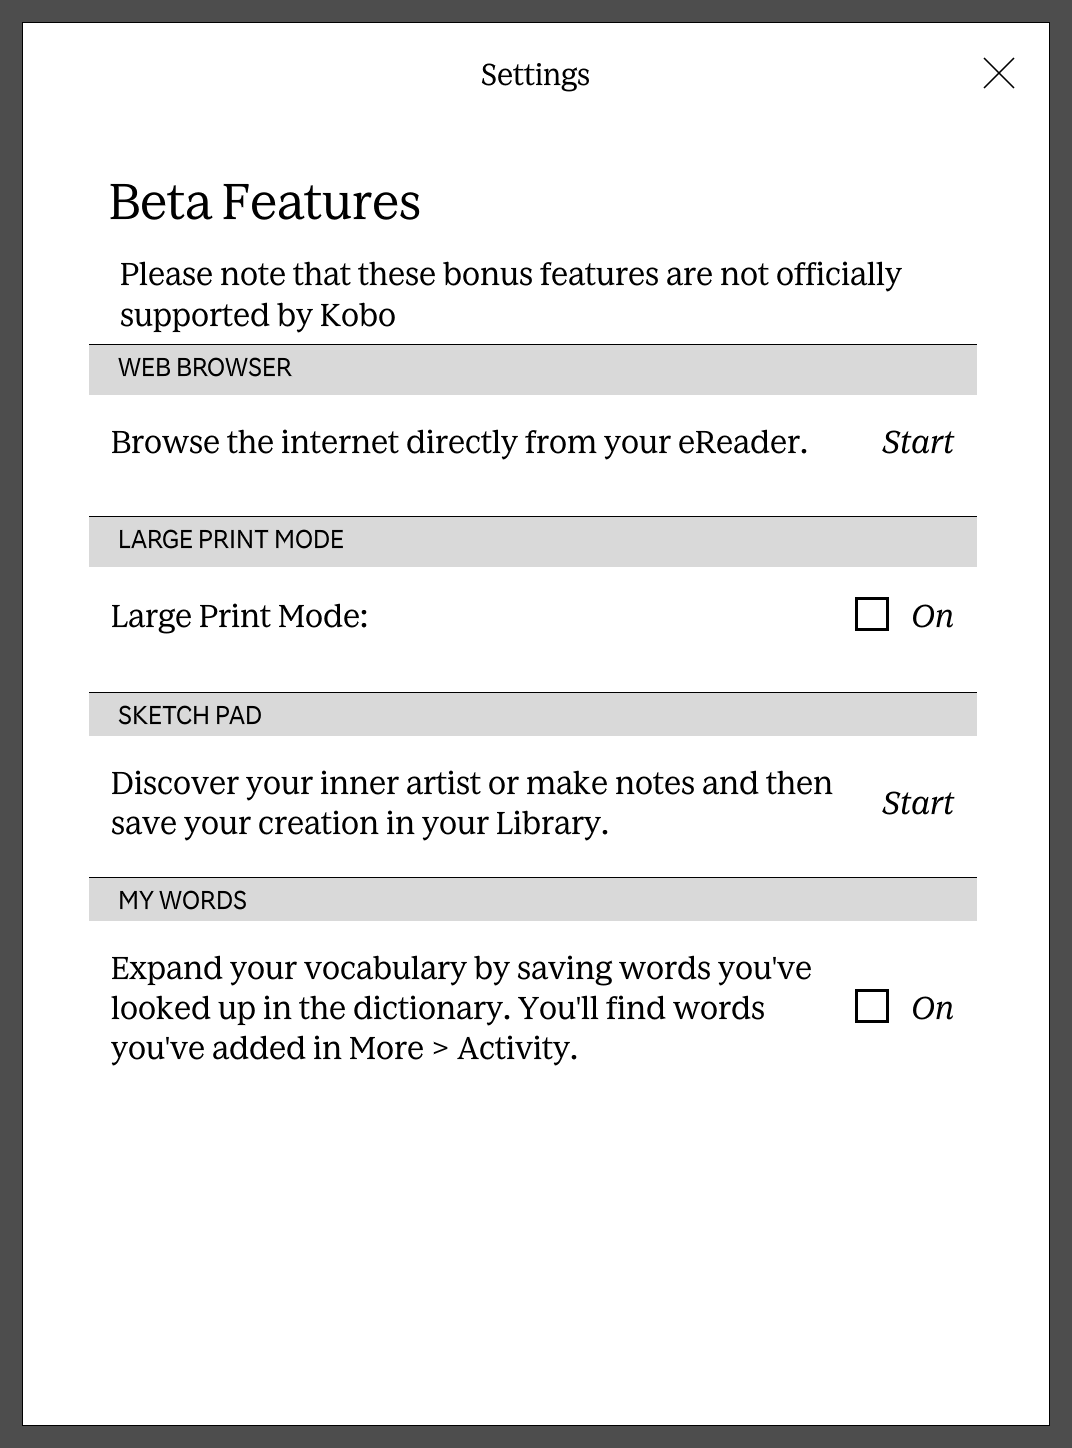Close the Settings dialog with the X icon
Viewport: 1072px width, 1448px height.
pyautogui.click(x=999, y=73)
